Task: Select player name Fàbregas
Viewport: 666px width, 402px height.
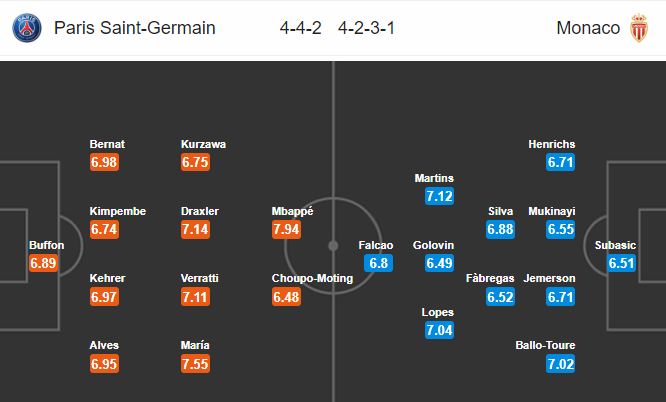Action: 490,278
